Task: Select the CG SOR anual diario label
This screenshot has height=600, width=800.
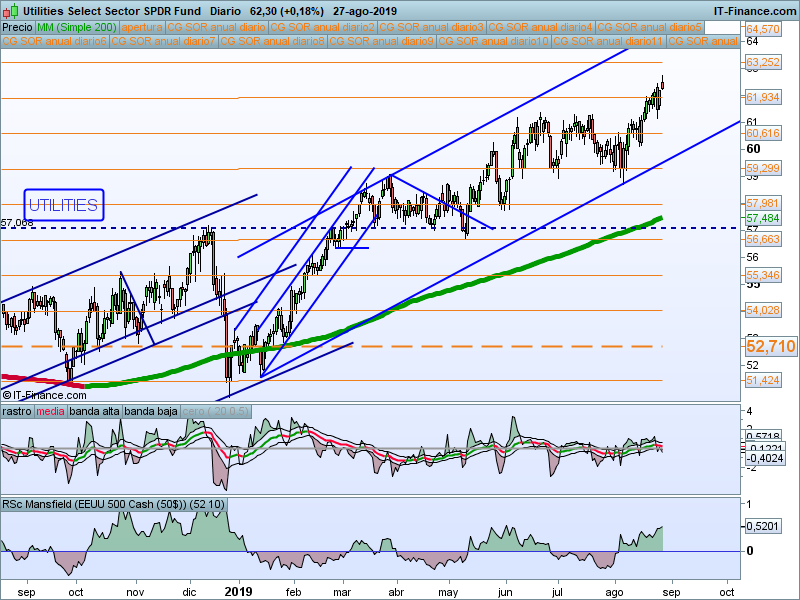Action: [x=216, y=27]
